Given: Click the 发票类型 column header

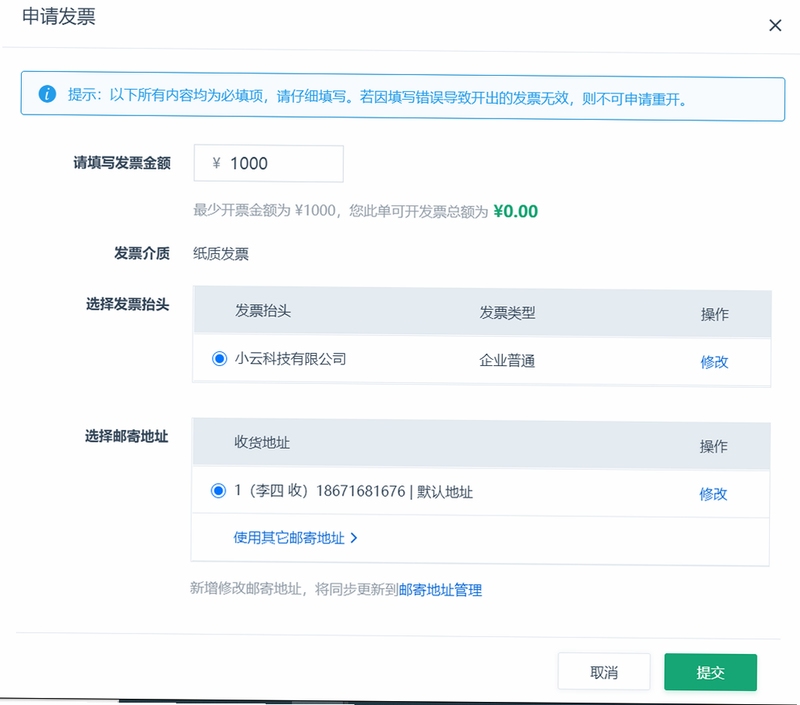Looking at the screenshot, I should (x=507, y=312).
